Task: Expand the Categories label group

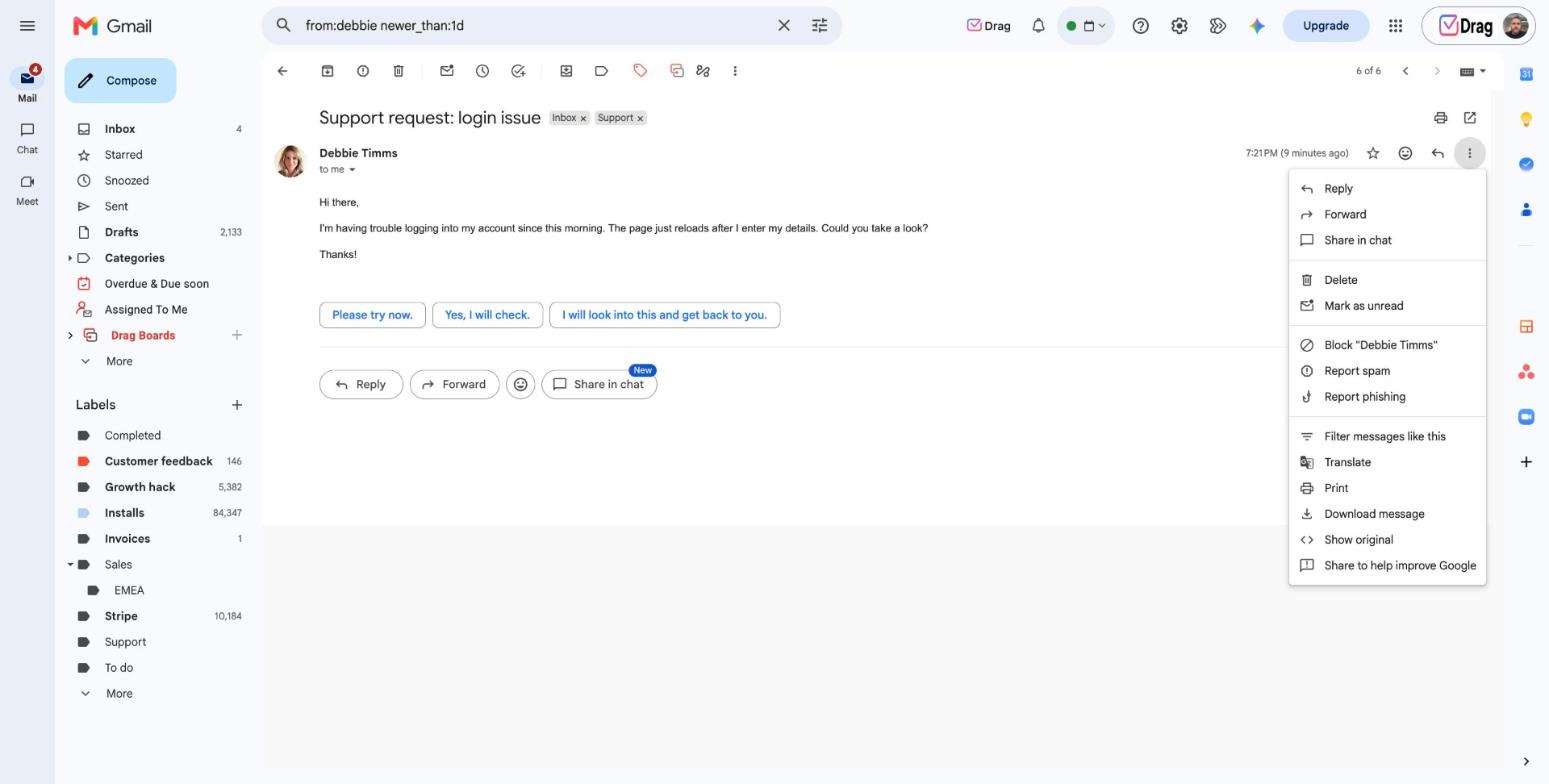Action: tap(70, 258)
